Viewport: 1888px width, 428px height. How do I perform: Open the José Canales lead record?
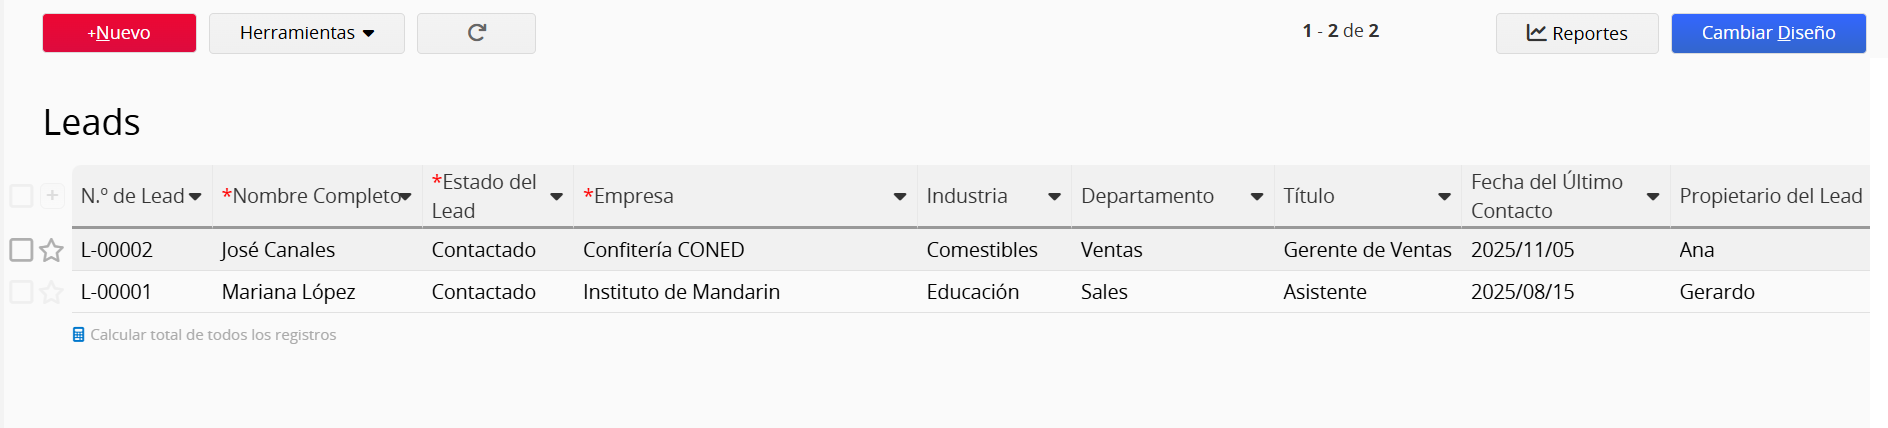coord(278,250)
